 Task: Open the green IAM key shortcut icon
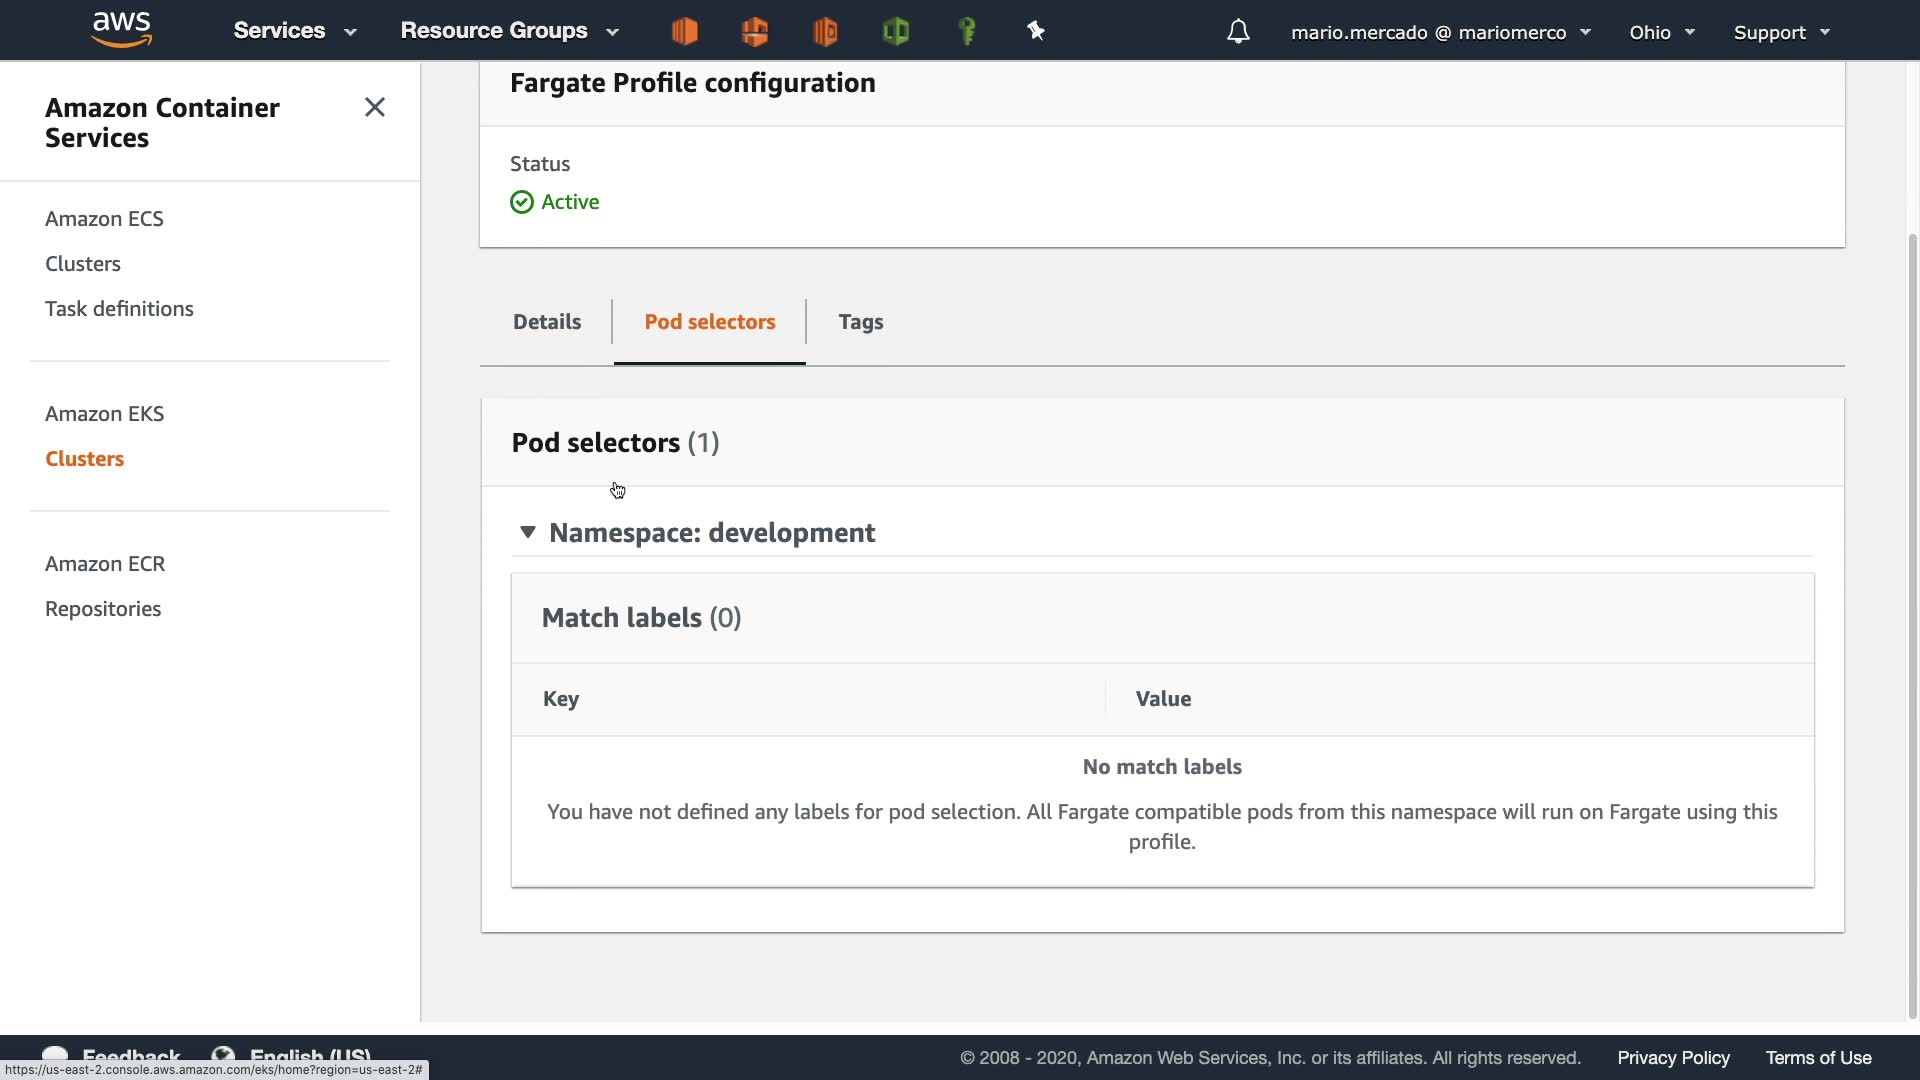click(x=967, y=32)
